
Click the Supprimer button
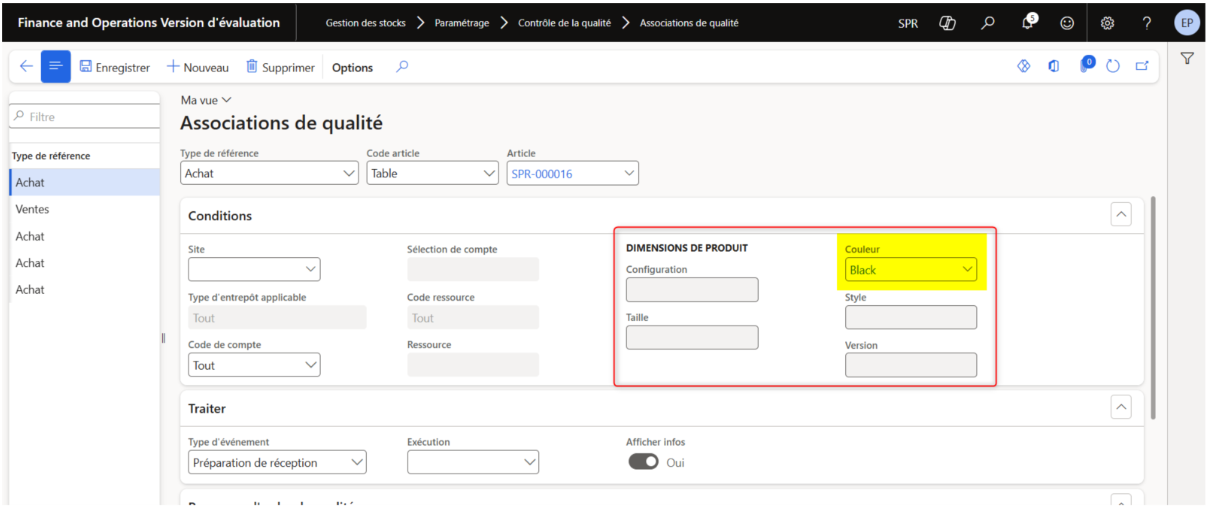click(280, 67)
